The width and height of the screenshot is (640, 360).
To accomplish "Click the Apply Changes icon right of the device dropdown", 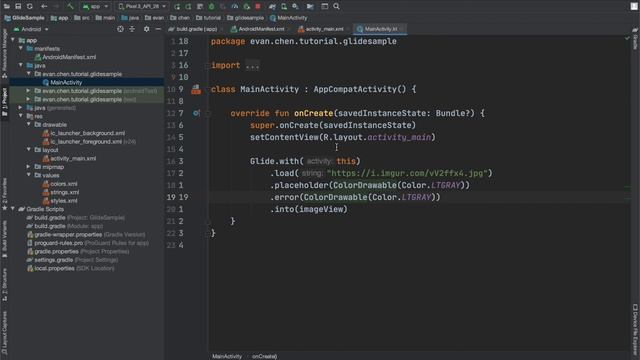I will point(177,7).
